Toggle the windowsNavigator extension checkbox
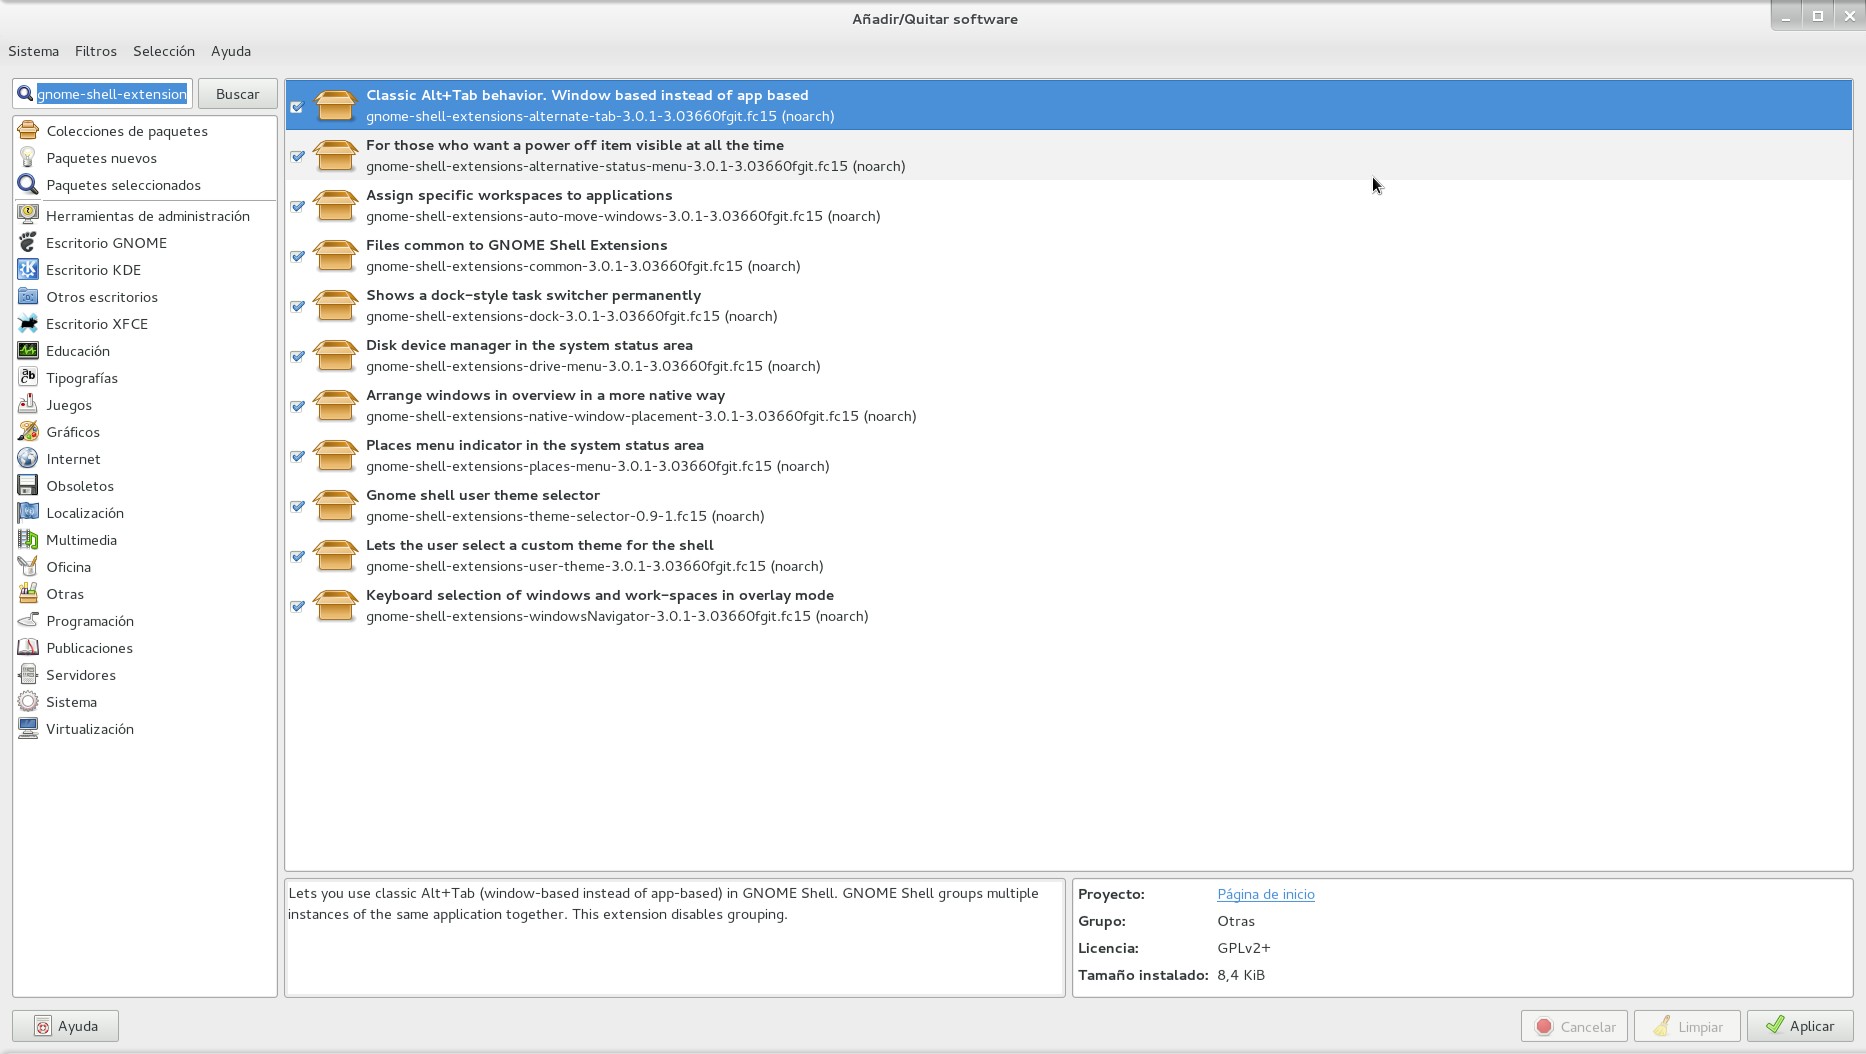 (297, 606)
